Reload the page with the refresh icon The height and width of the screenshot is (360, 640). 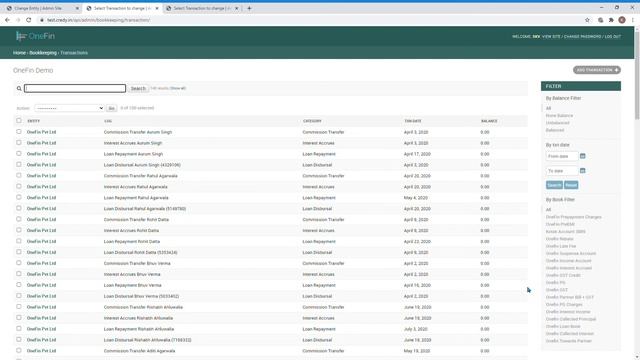[x=29, y=20]
